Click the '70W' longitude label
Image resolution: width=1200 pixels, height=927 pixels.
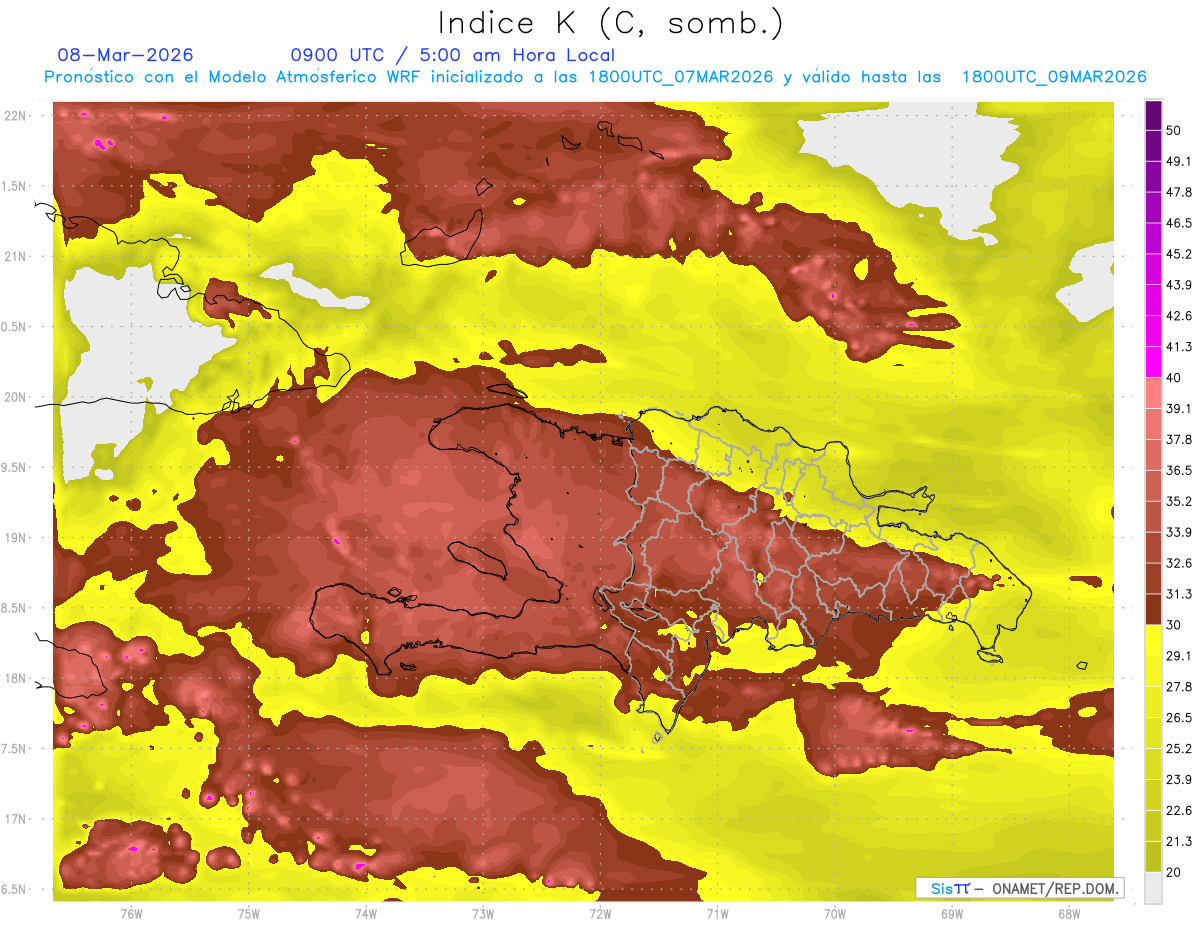(x=835, y=914)
